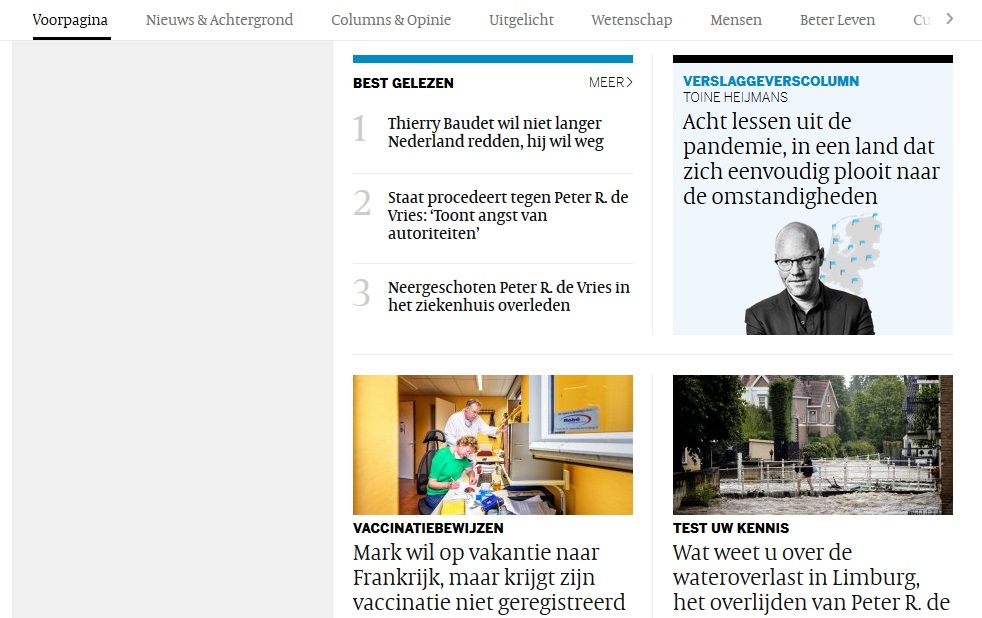The width and height of the screenshot is (982, 618).
Task: Open the Mensen tab
Action: [x=736, y=20]
